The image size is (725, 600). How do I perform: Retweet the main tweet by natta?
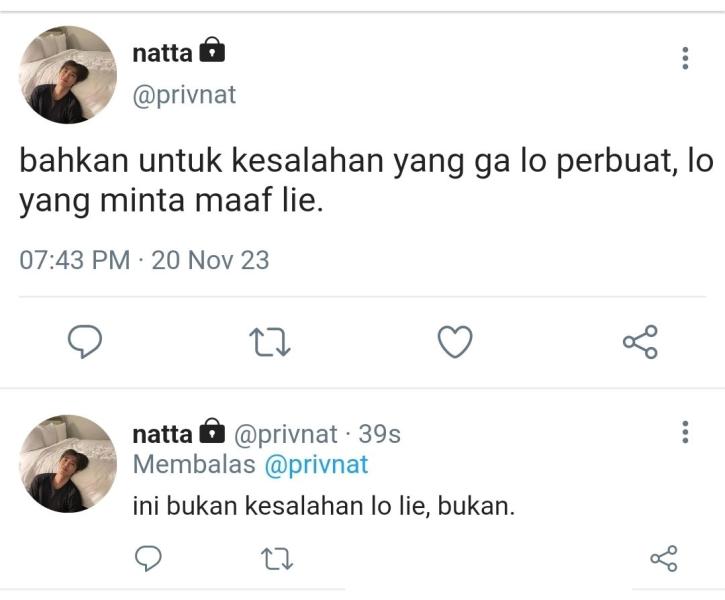[x=269, y=343]
